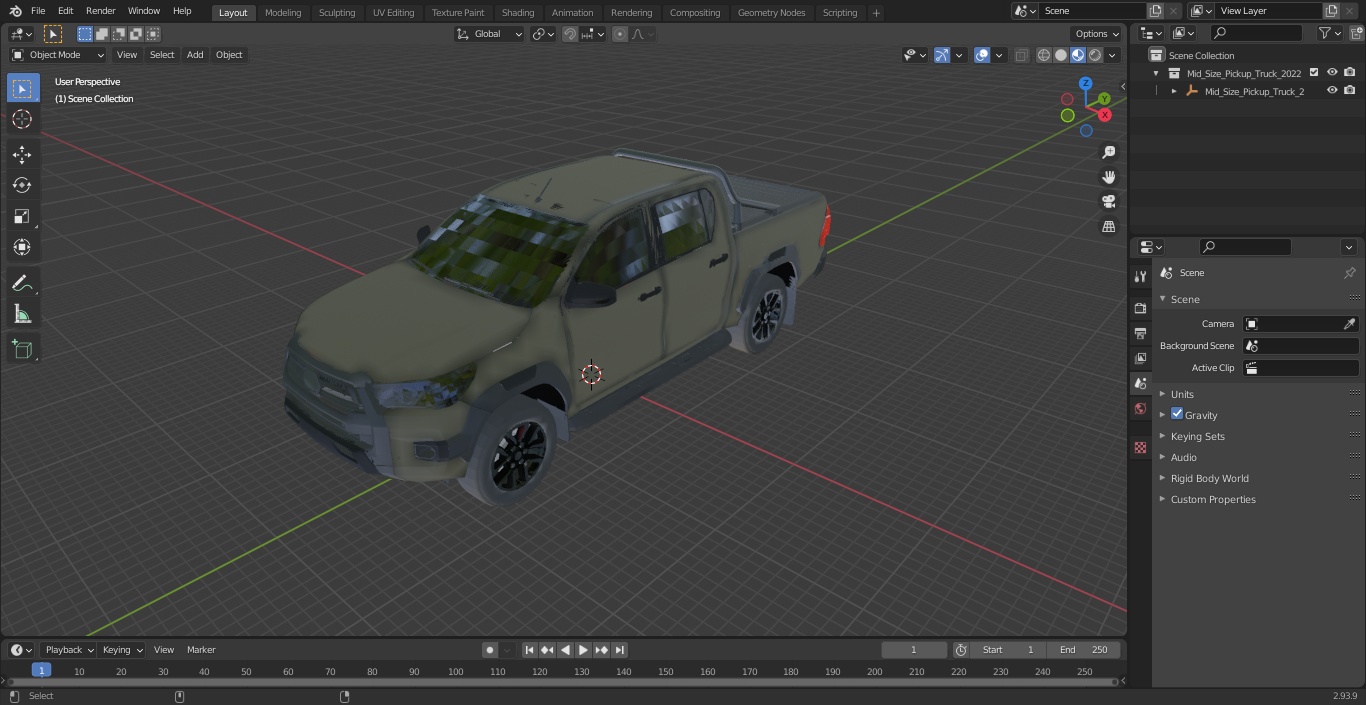Open the Playback menu in timeline
The image size is (1366, 705).
click(68, 650)
